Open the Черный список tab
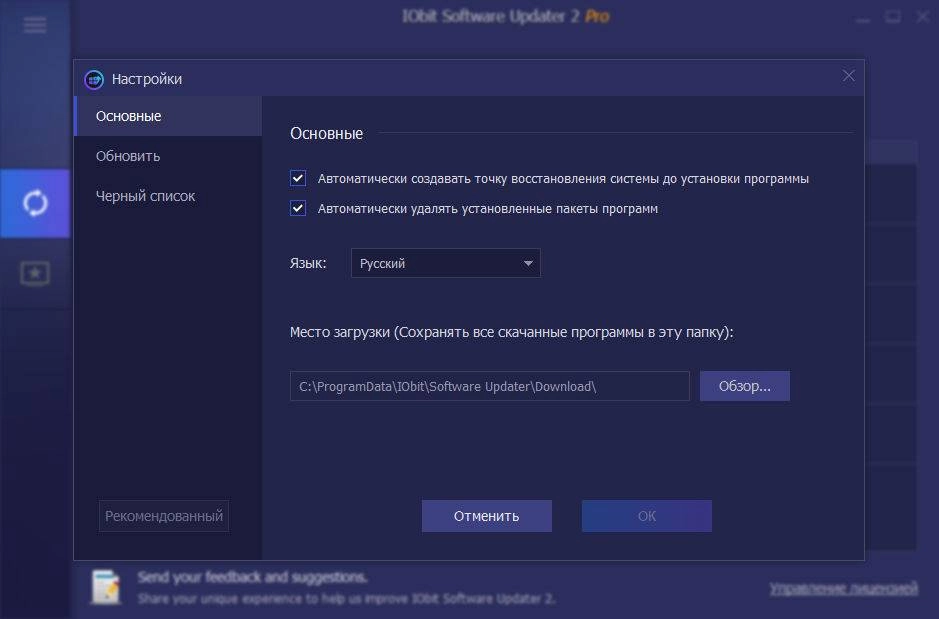 168,196
